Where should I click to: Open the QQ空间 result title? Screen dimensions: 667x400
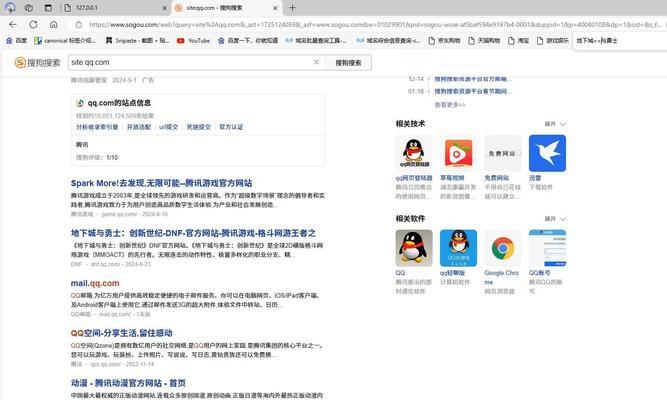(x=121, y=333)
